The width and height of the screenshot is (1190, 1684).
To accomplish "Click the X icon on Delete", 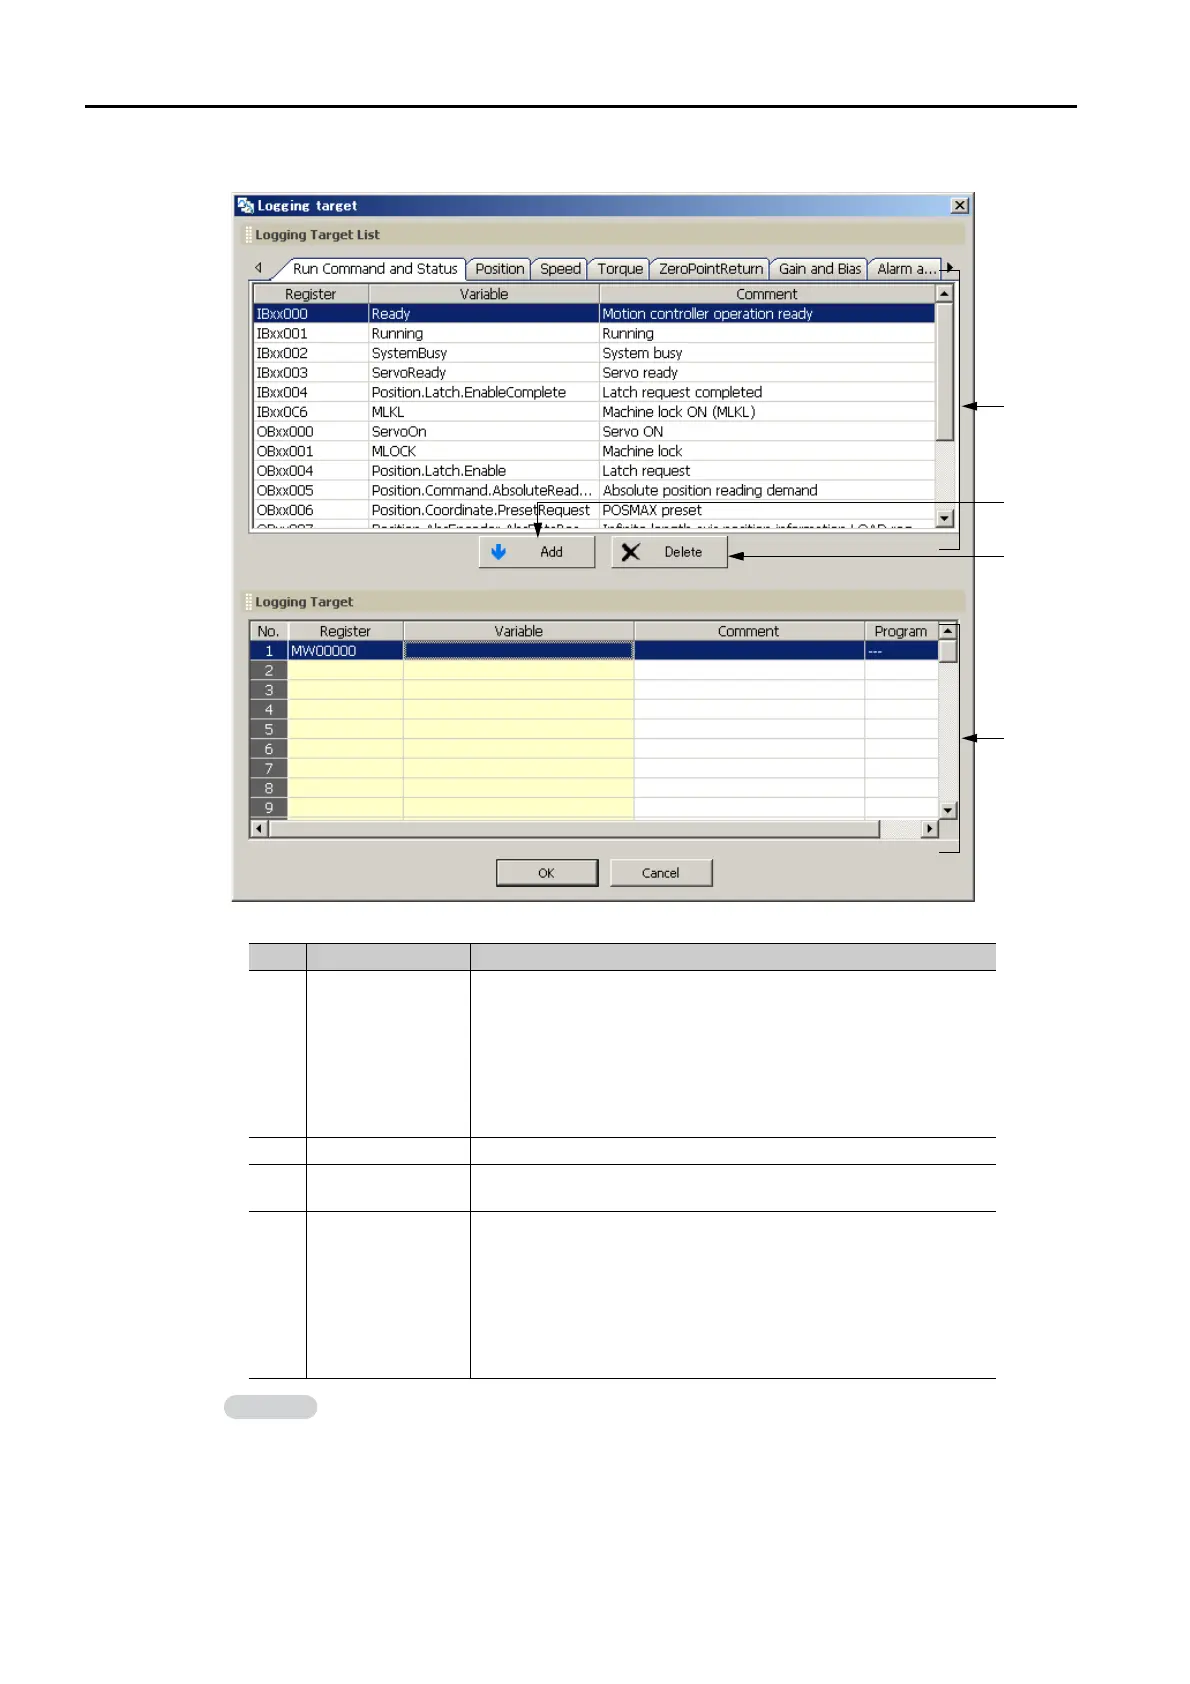I will coord(630,552).
